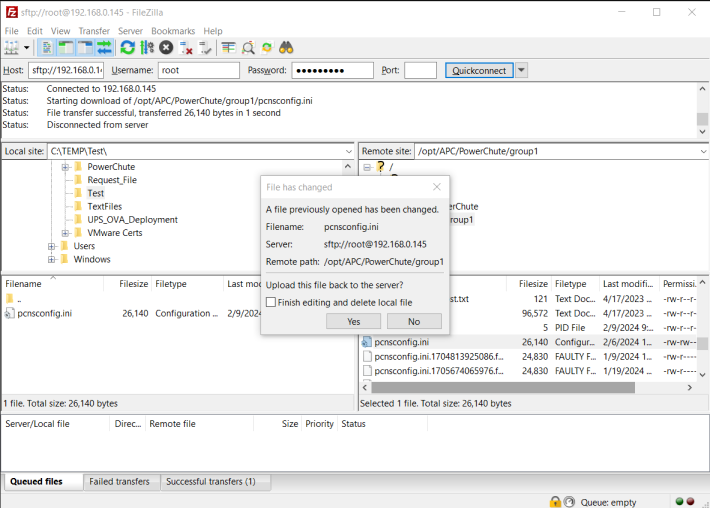The height and width of the screenshot is (508, 710).
Task: Click the reconnect to last server icon
Action: coord(205,48)
